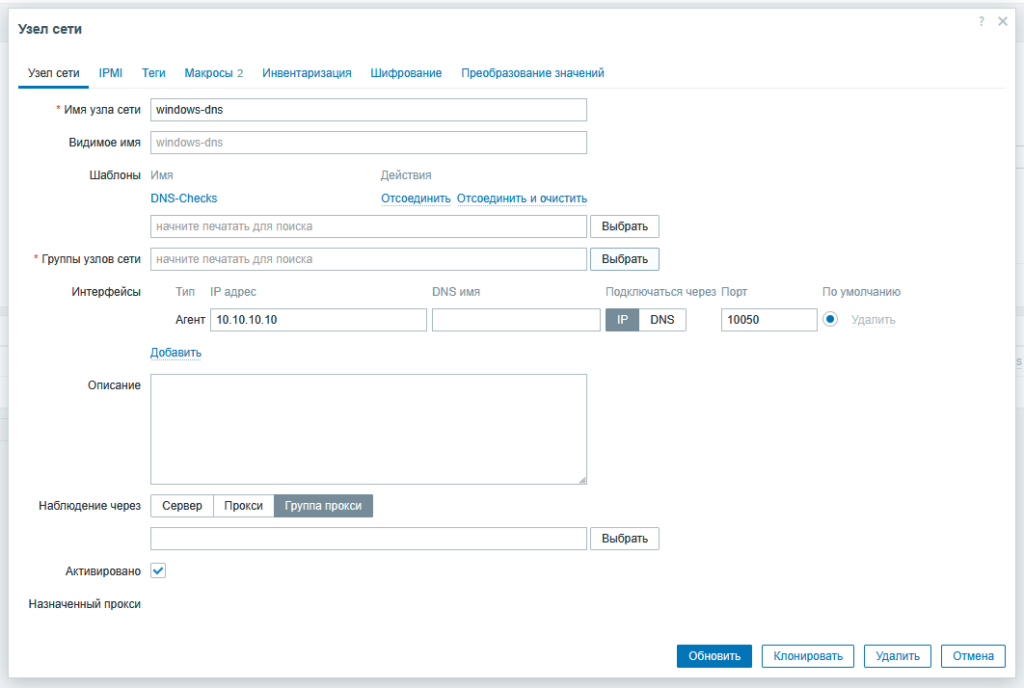The image size is (1024, 688).
Task: Select IP connection mode
Action: 621,320
